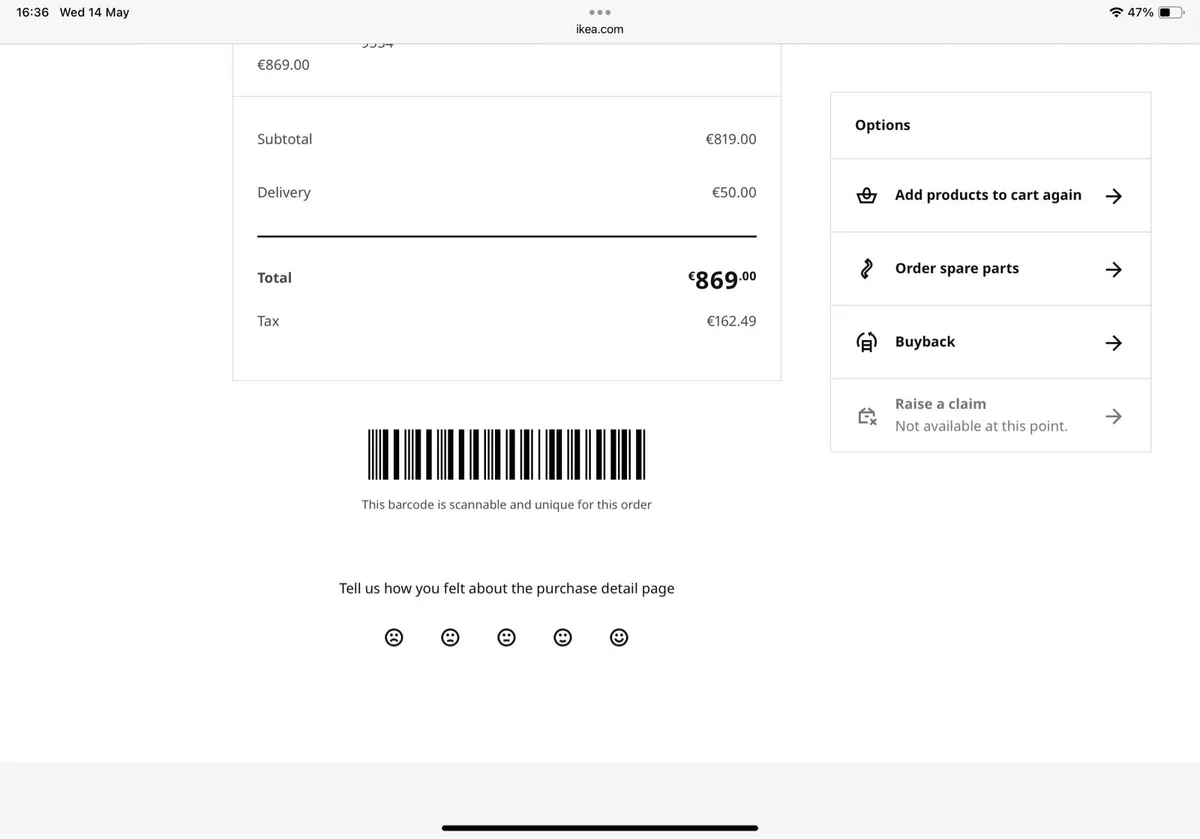Click the Buyback recycle icon
1200x839 pixels.
point(867,342)
